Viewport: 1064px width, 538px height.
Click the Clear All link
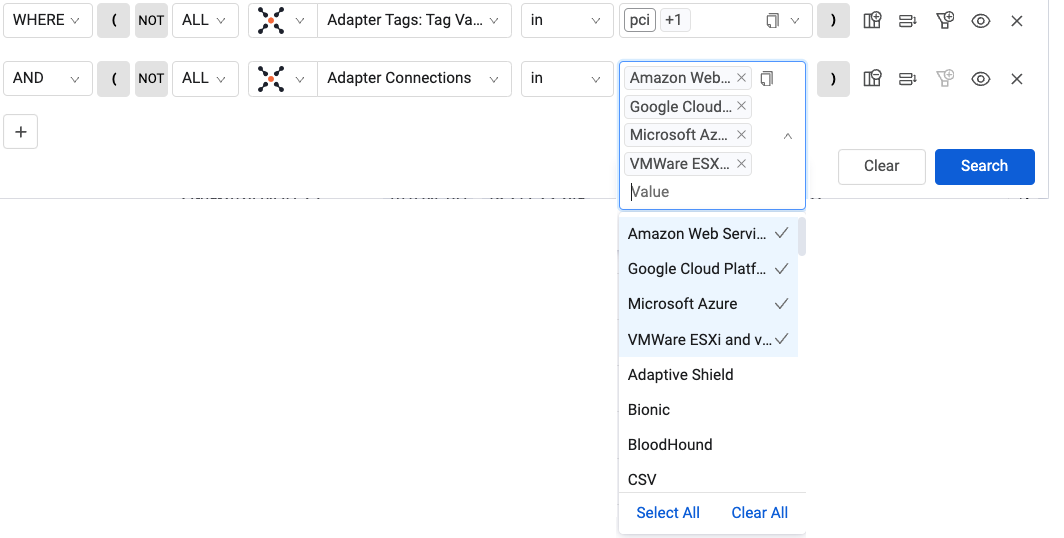point(759,513)
